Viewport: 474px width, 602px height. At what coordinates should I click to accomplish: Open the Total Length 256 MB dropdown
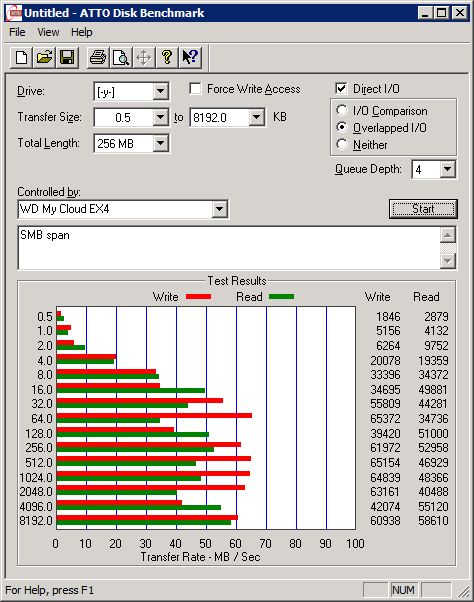(160, 144)
